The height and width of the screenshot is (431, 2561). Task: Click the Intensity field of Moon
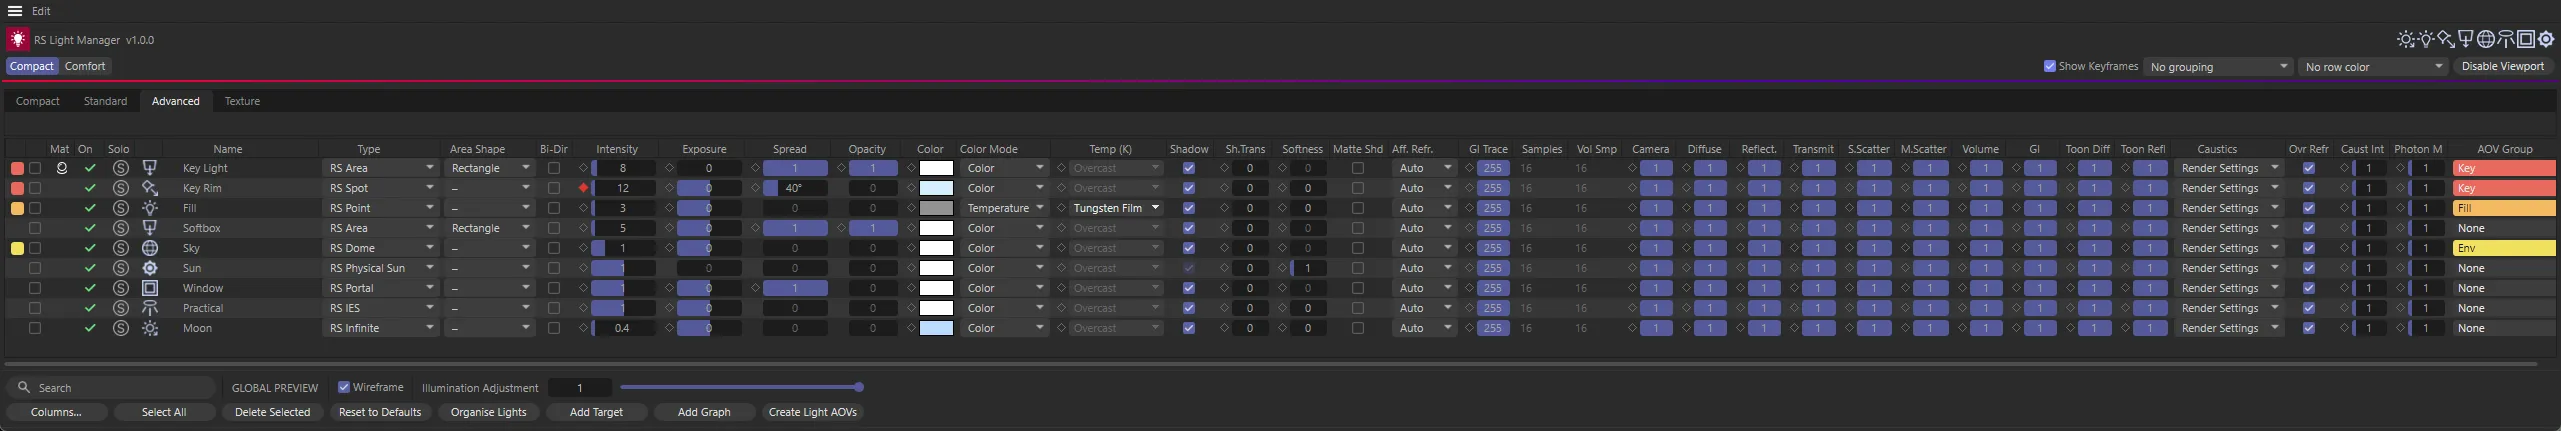pyautogui.click(x=623, y=328)
